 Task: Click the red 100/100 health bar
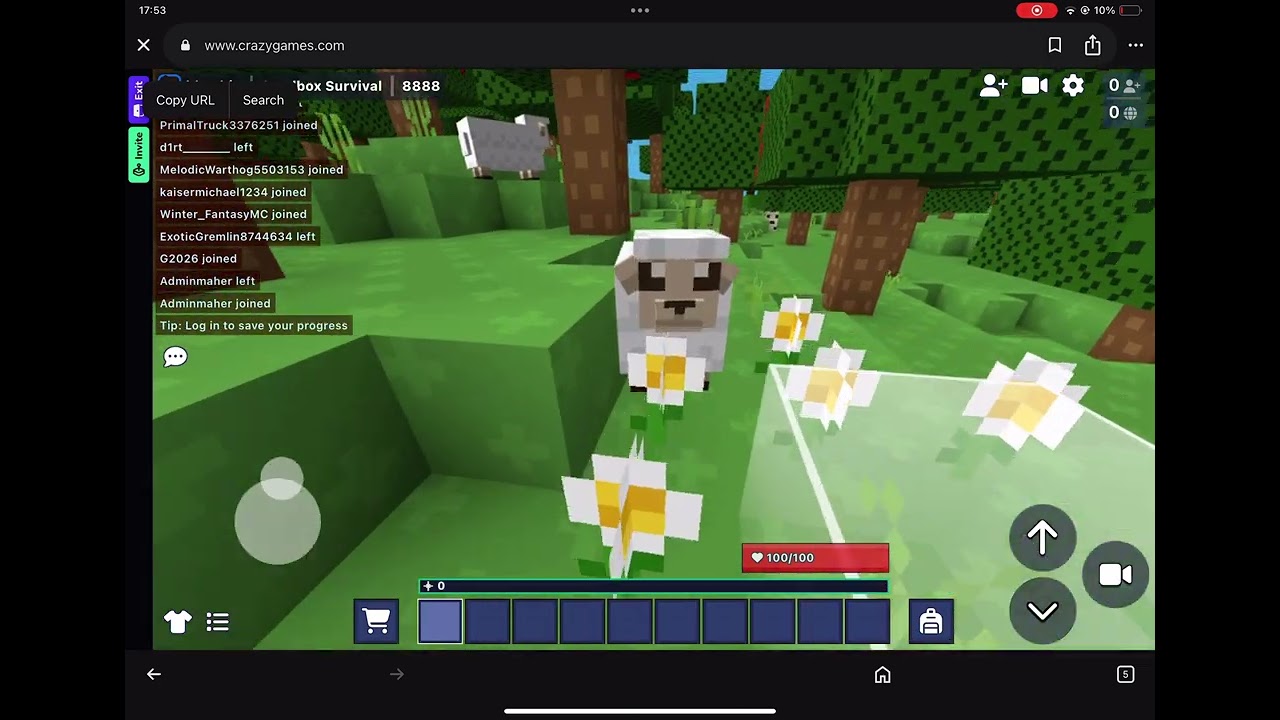pos(815,558)
